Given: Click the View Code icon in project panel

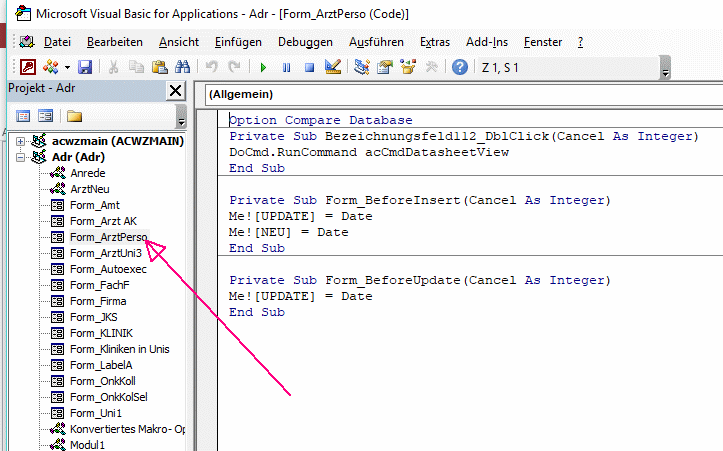Looking at the screenshot, I should coord(23,116).
